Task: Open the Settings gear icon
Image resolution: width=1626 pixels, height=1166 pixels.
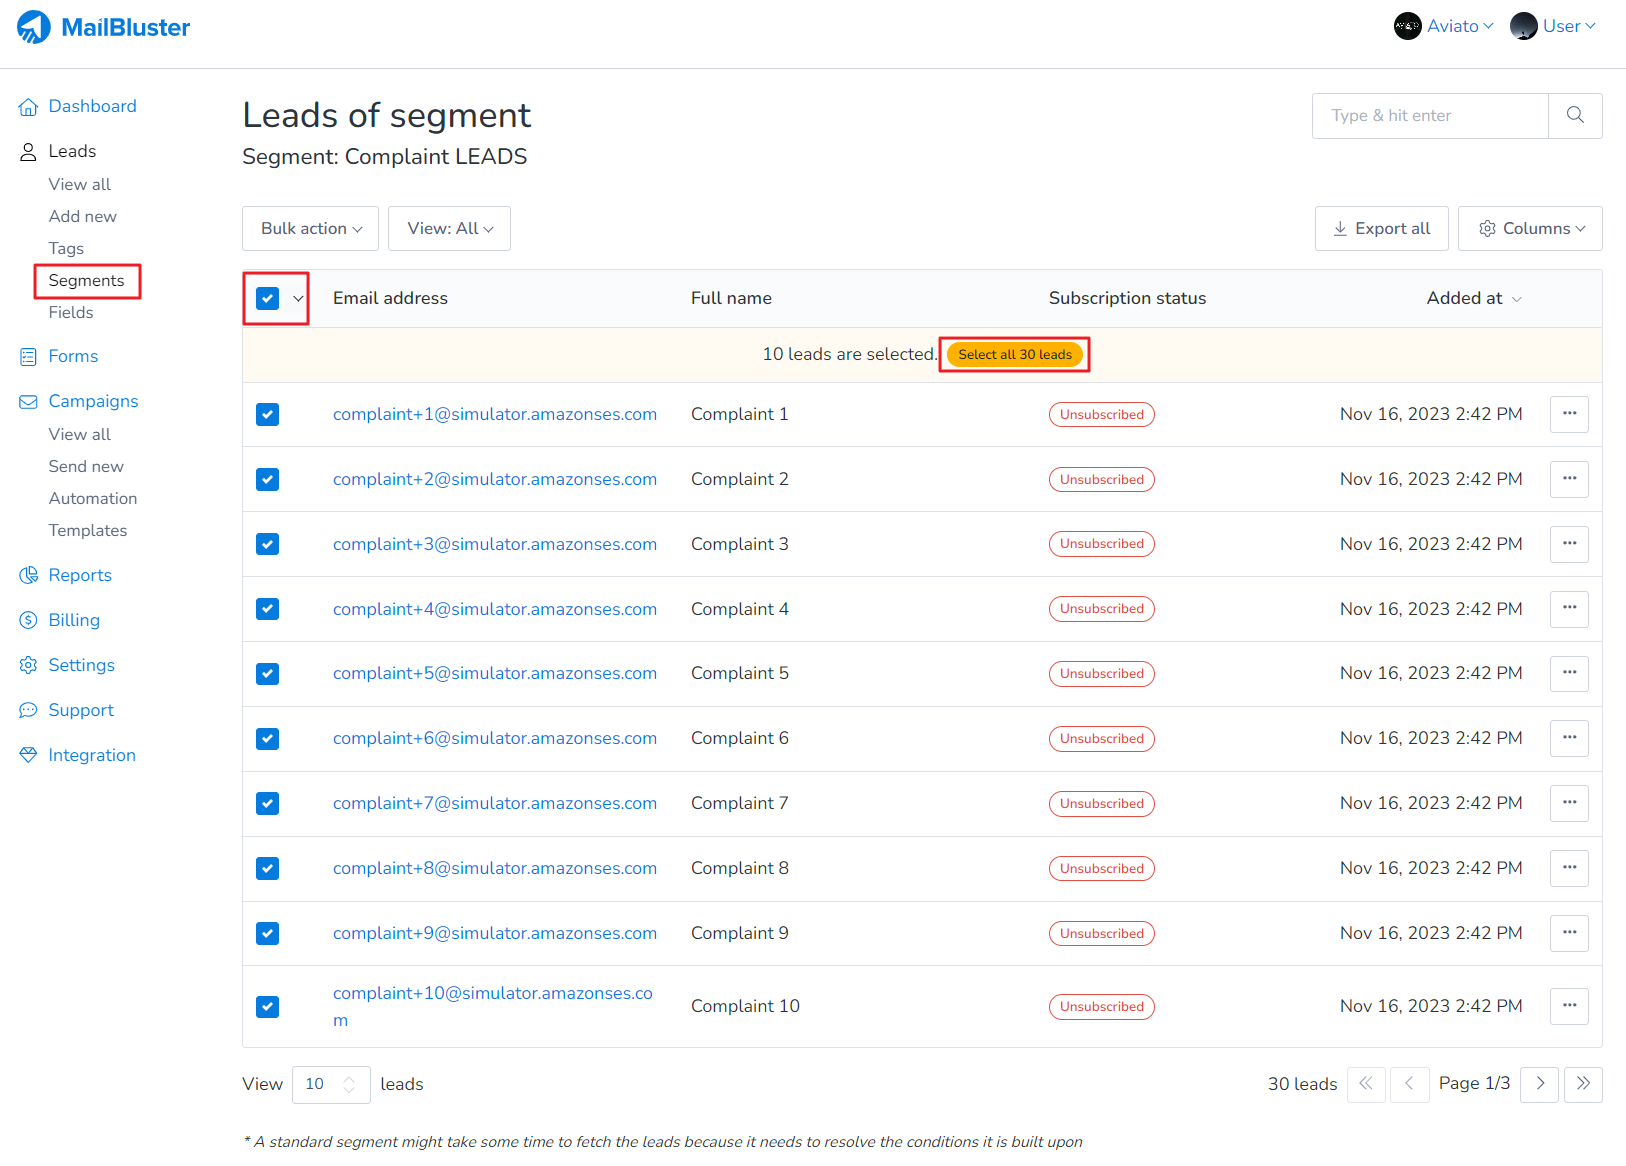Action: click(28, 665)
